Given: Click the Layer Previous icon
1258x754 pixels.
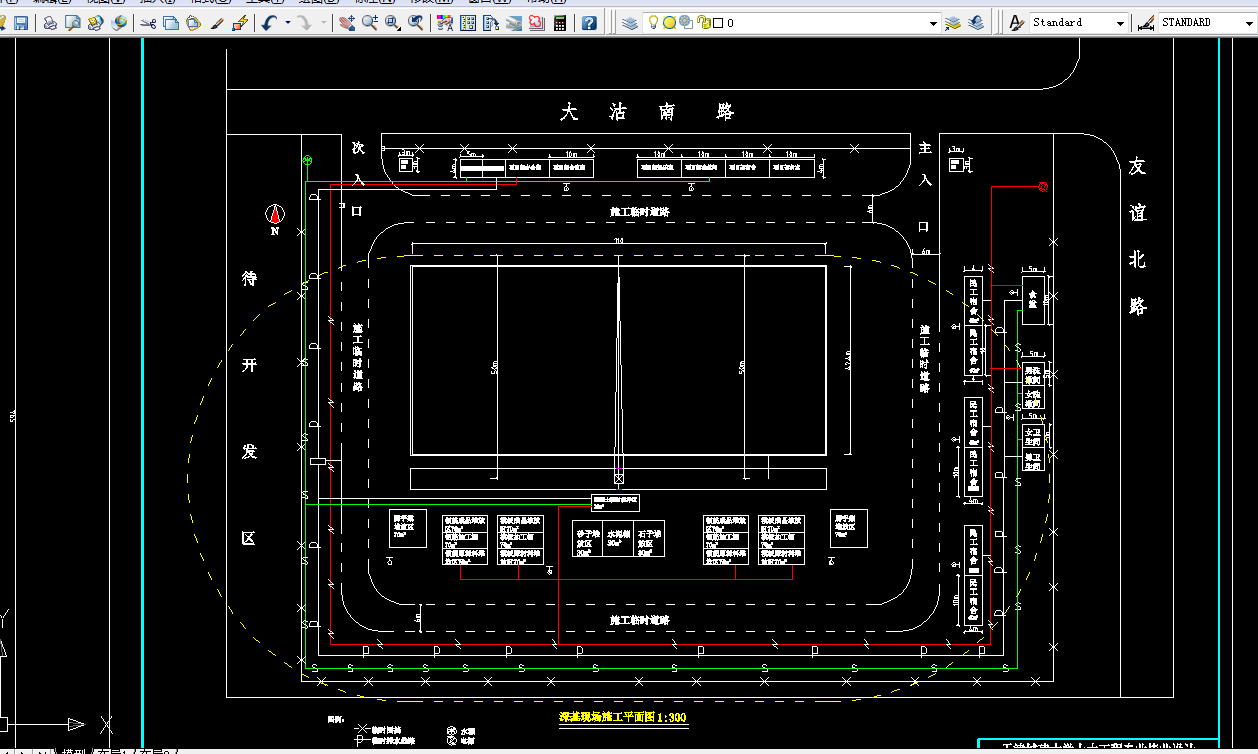Looking at the screenshot, I should tap(976, 23).
